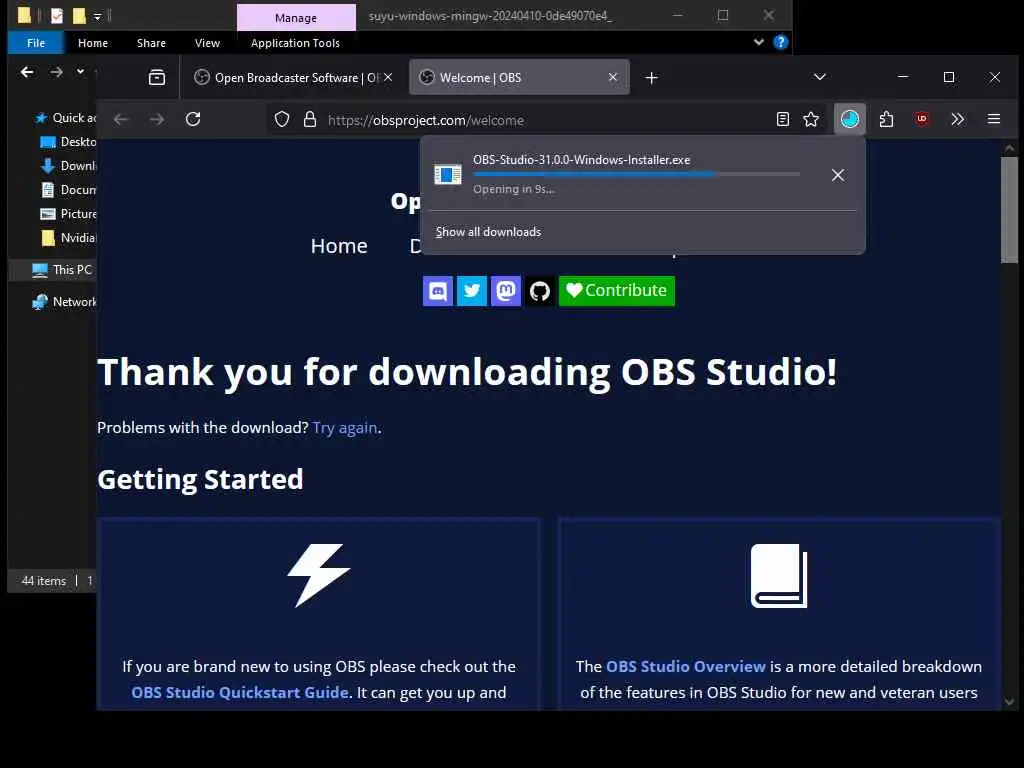Select Documents in Explorer sidebar
The image size is (1024, 768).
click(x=68, y=190)
